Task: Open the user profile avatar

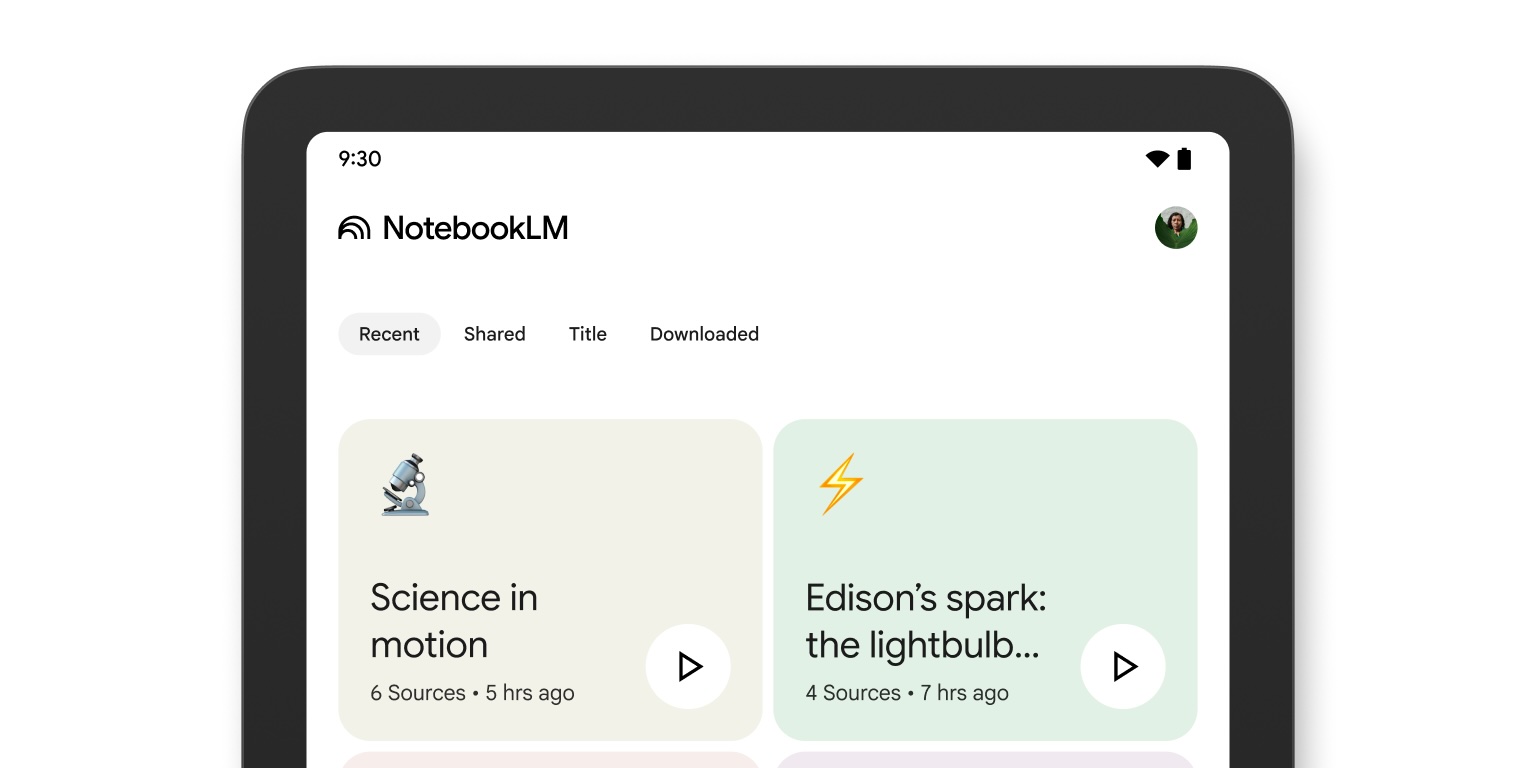Action: (1176, 228)
